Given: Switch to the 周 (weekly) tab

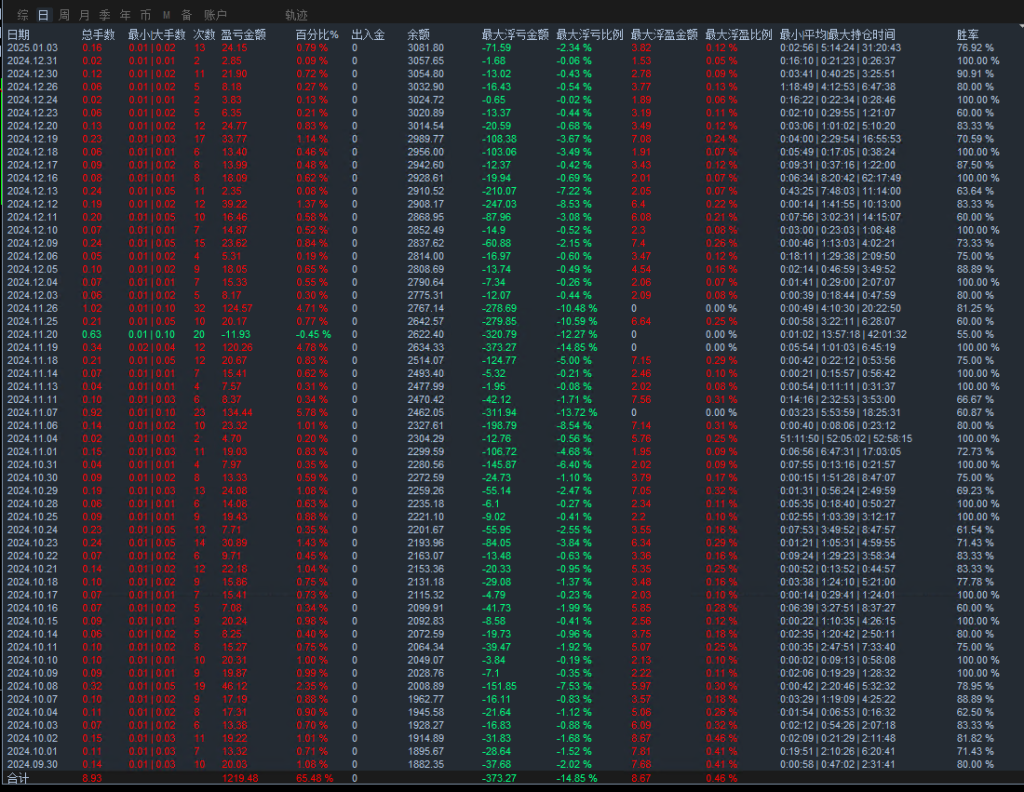Looking at the screenshot, I should click(64, 15).
